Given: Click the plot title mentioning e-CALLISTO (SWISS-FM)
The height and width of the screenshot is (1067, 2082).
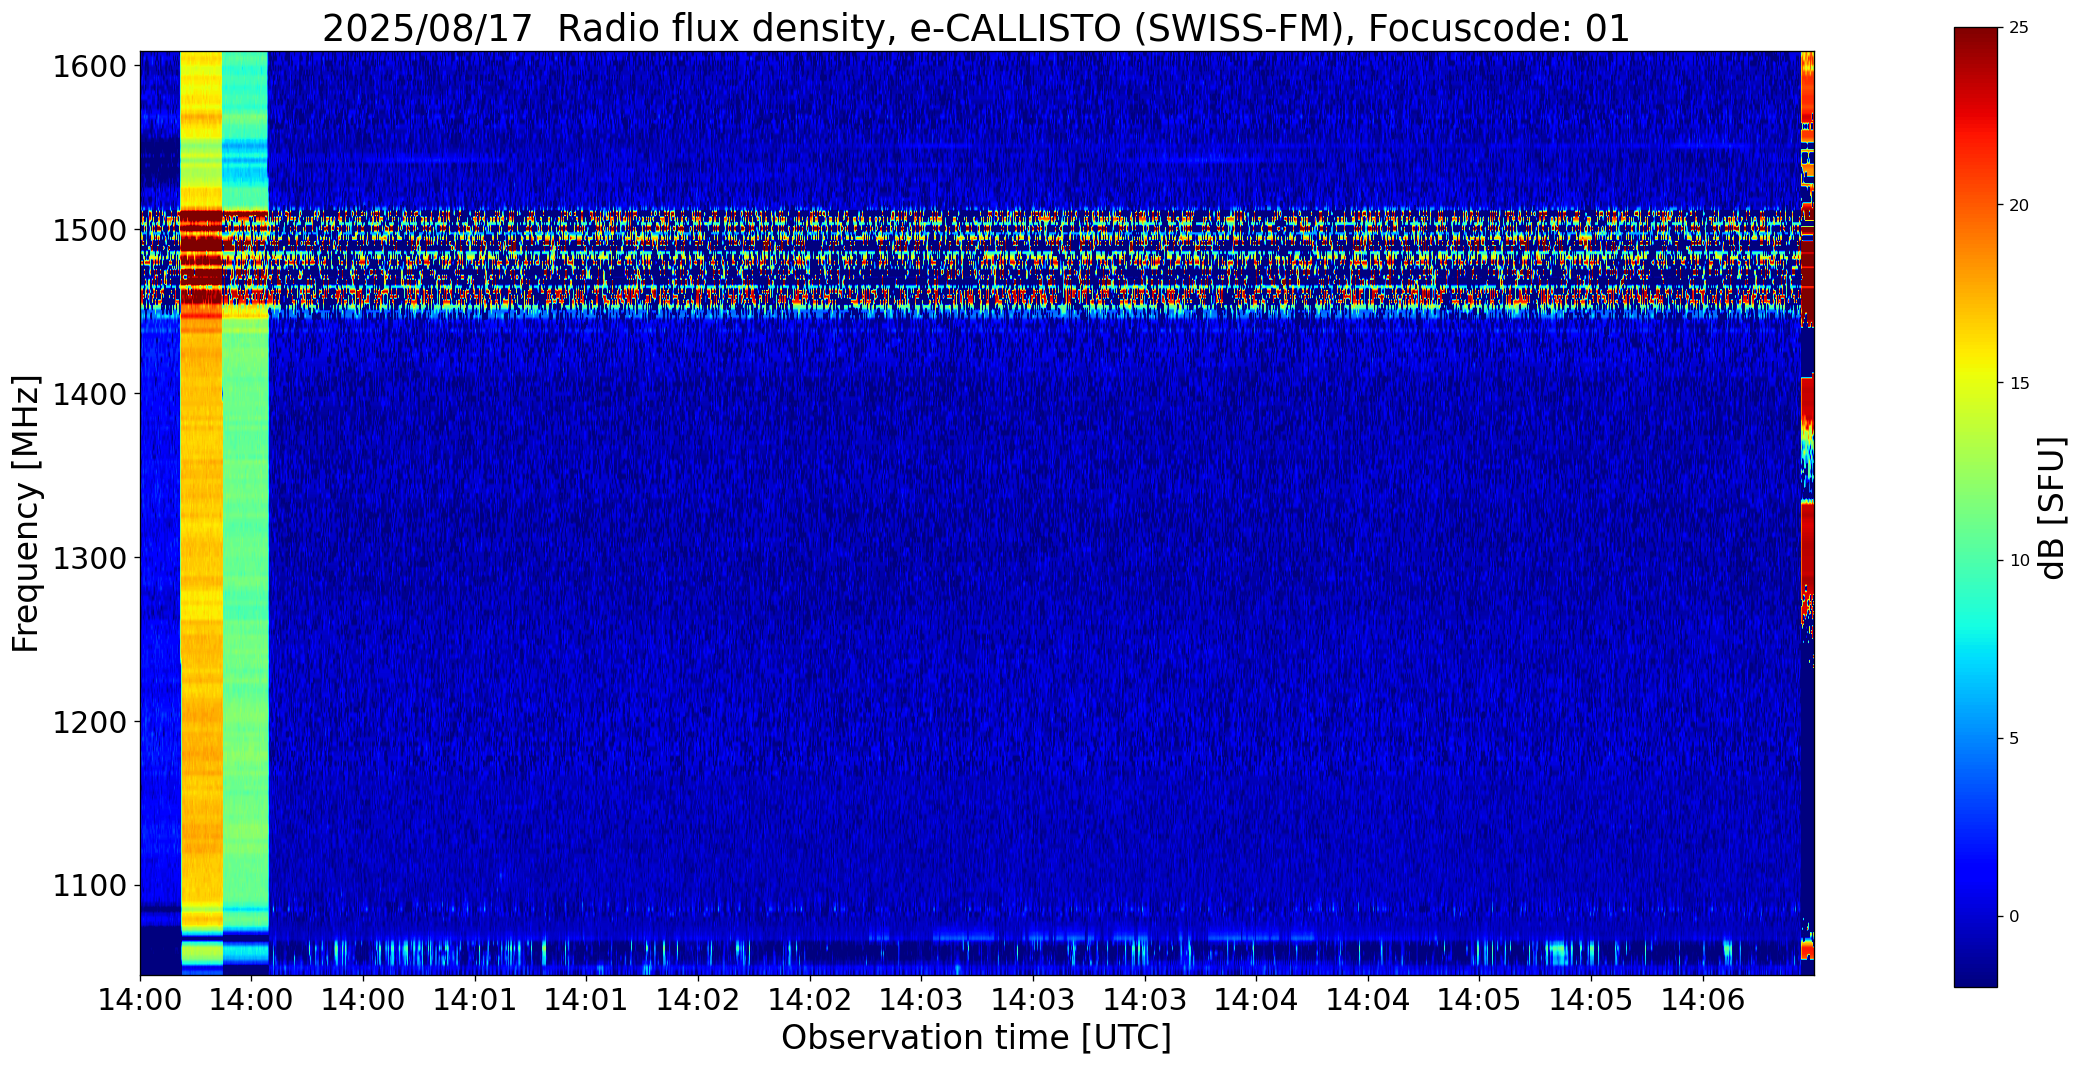Looking at the screenshot, I should [x=976, y=28].
